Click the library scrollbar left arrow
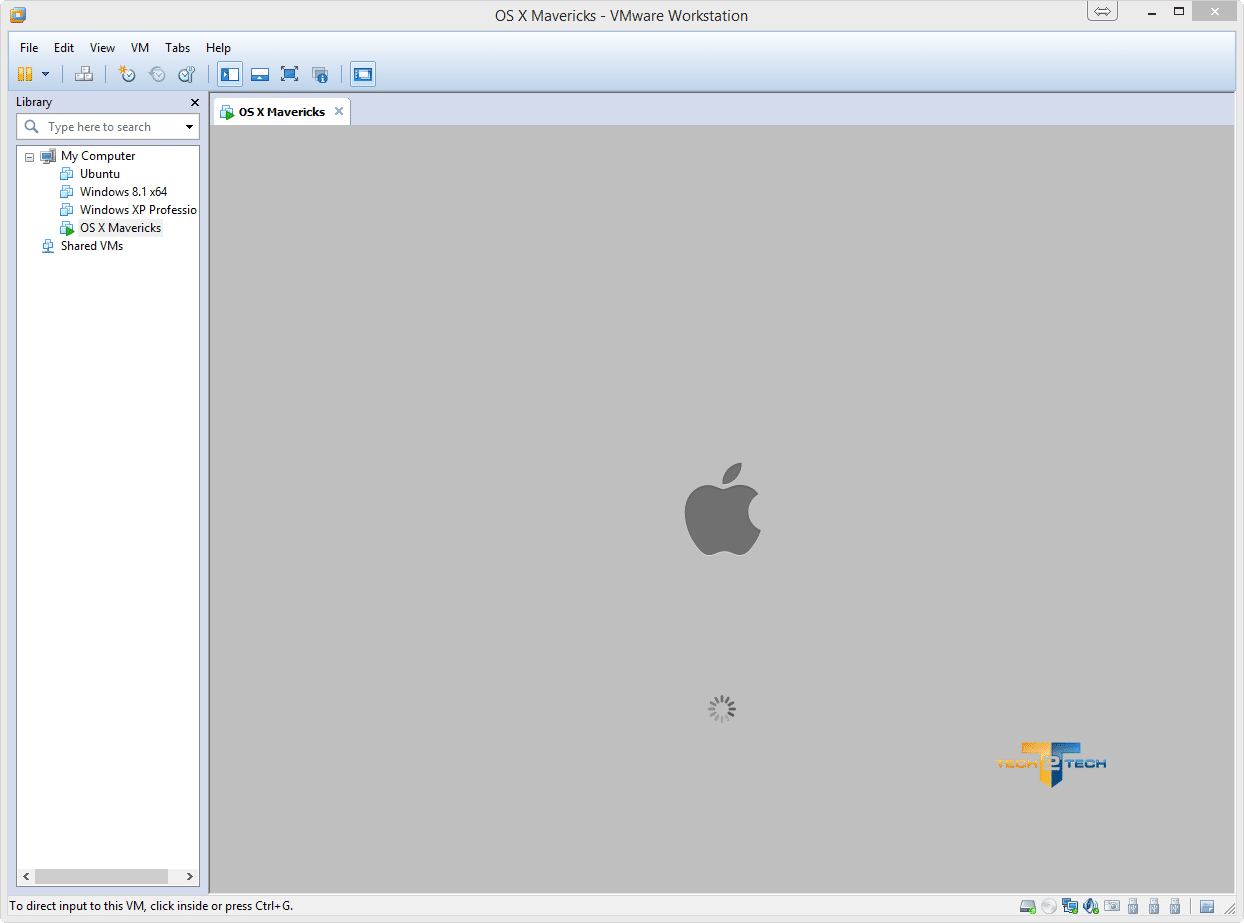 pos(26,877)
